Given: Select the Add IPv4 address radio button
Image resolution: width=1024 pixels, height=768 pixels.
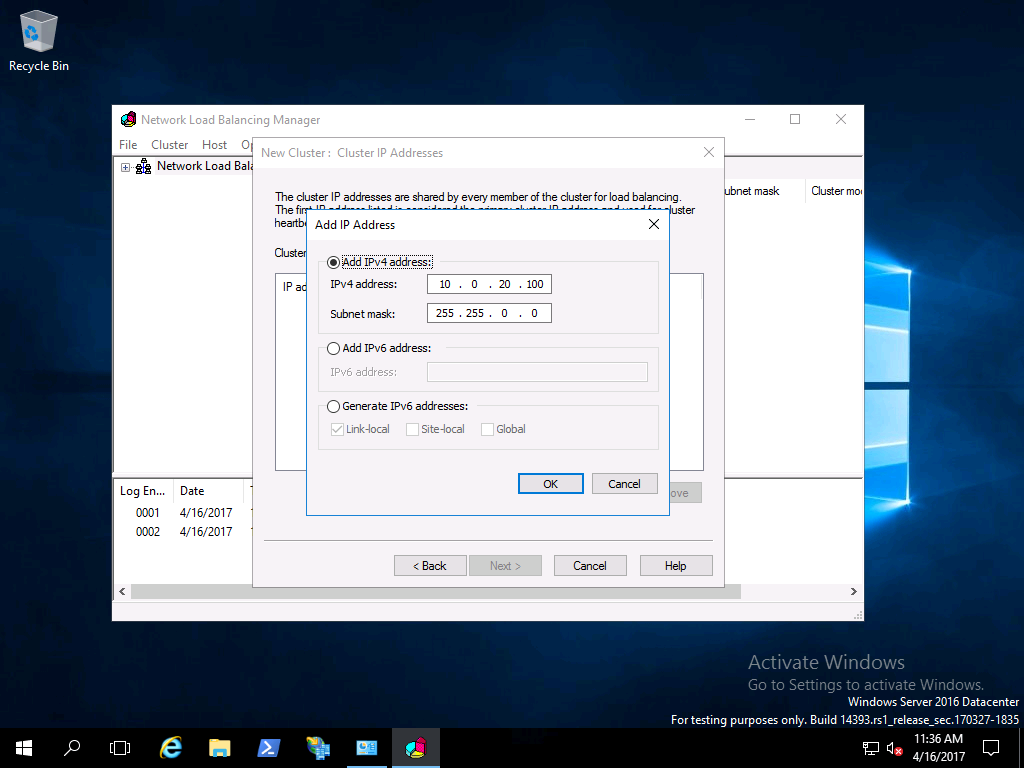Looking at the screenshot, I should (x=334, y=262).
